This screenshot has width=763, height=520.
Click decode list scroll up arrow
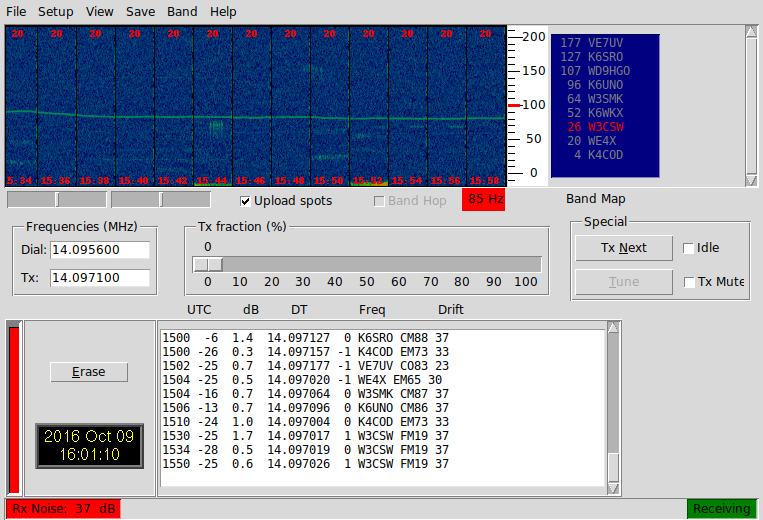613,327
